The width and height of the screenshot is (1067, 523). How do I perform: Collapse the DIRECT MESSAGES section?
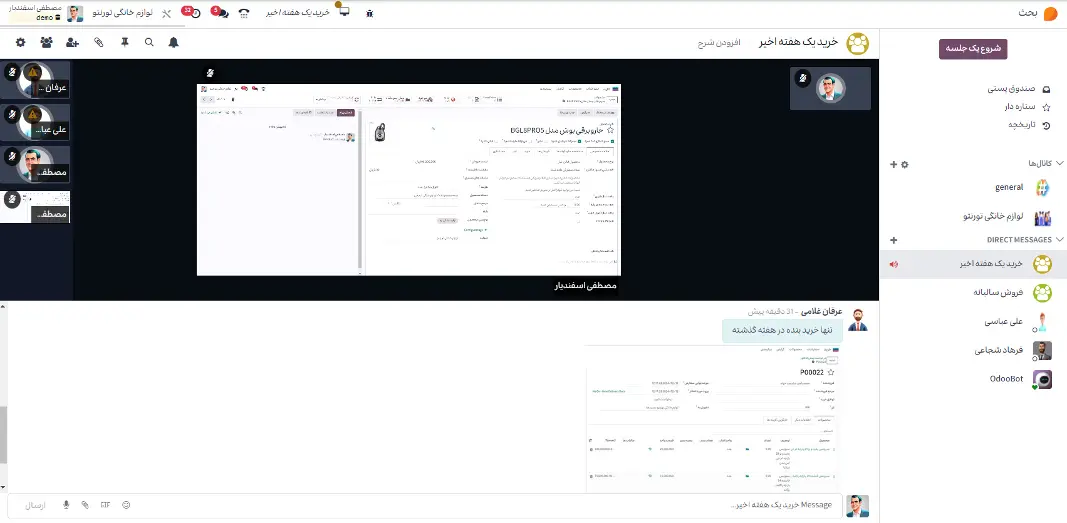point(1060,240)
